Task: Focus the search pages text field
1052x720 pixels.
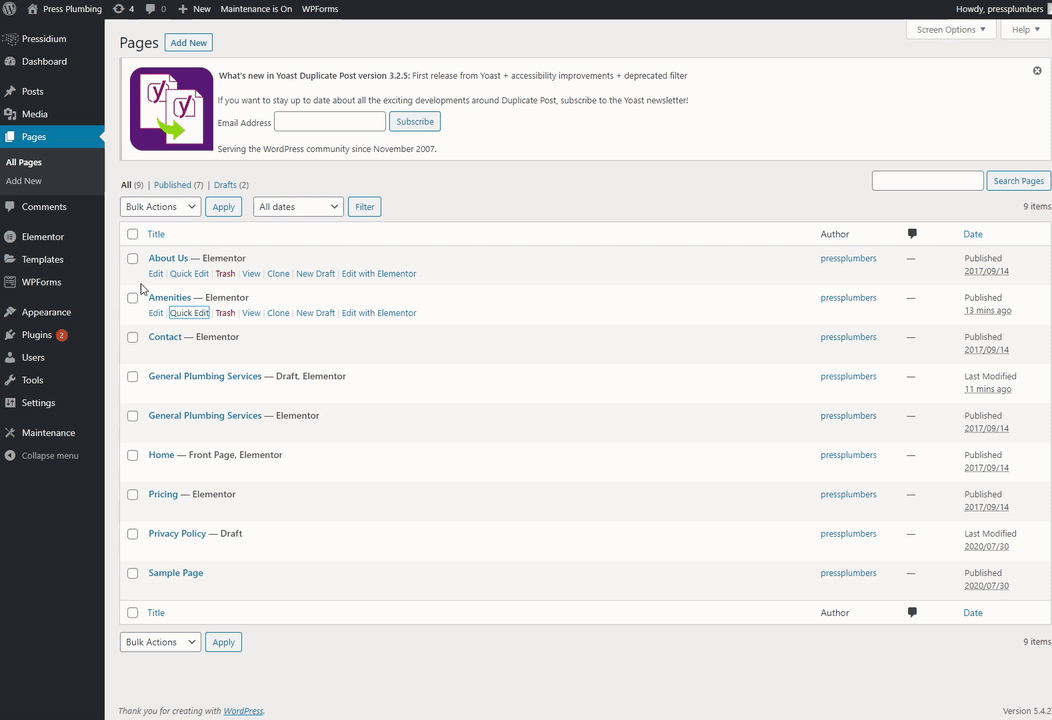Action: [x=928, y=181]
